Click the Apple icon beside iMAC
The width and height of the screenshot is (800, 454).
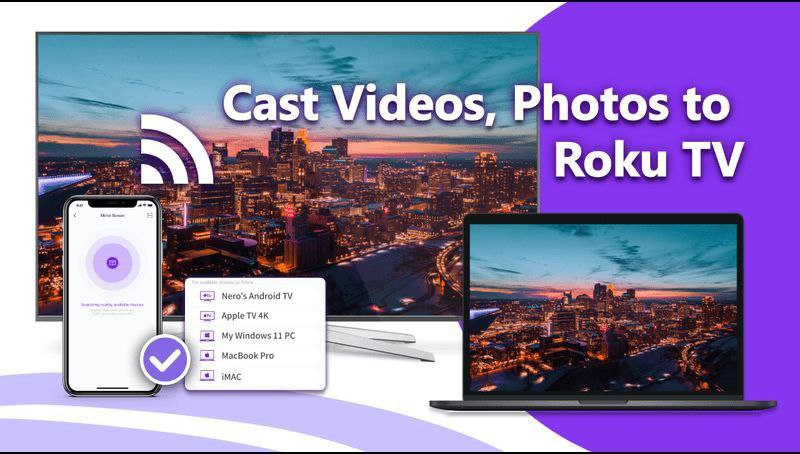207,376
